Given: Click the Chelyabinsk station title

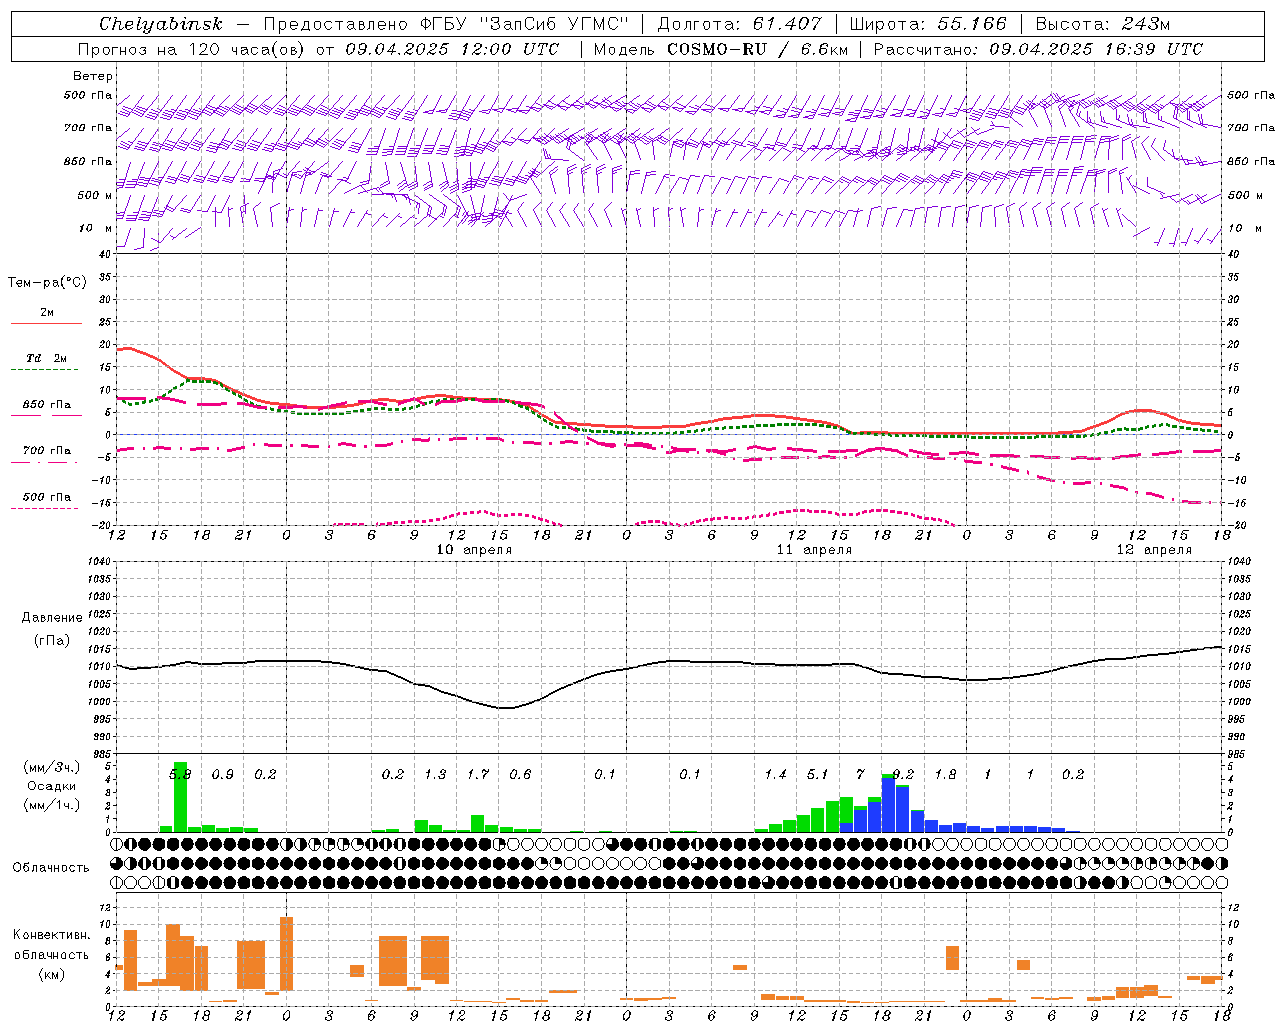Looking at the screenshot, I should tap(161, 24).
